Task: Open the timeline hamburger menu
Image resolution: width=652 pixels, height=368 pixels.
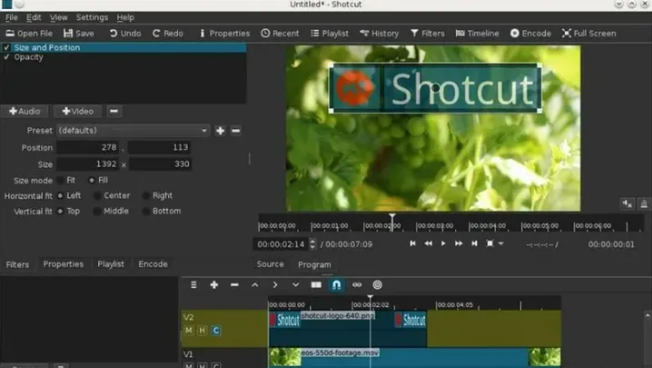Action: (x=194, y=285)
